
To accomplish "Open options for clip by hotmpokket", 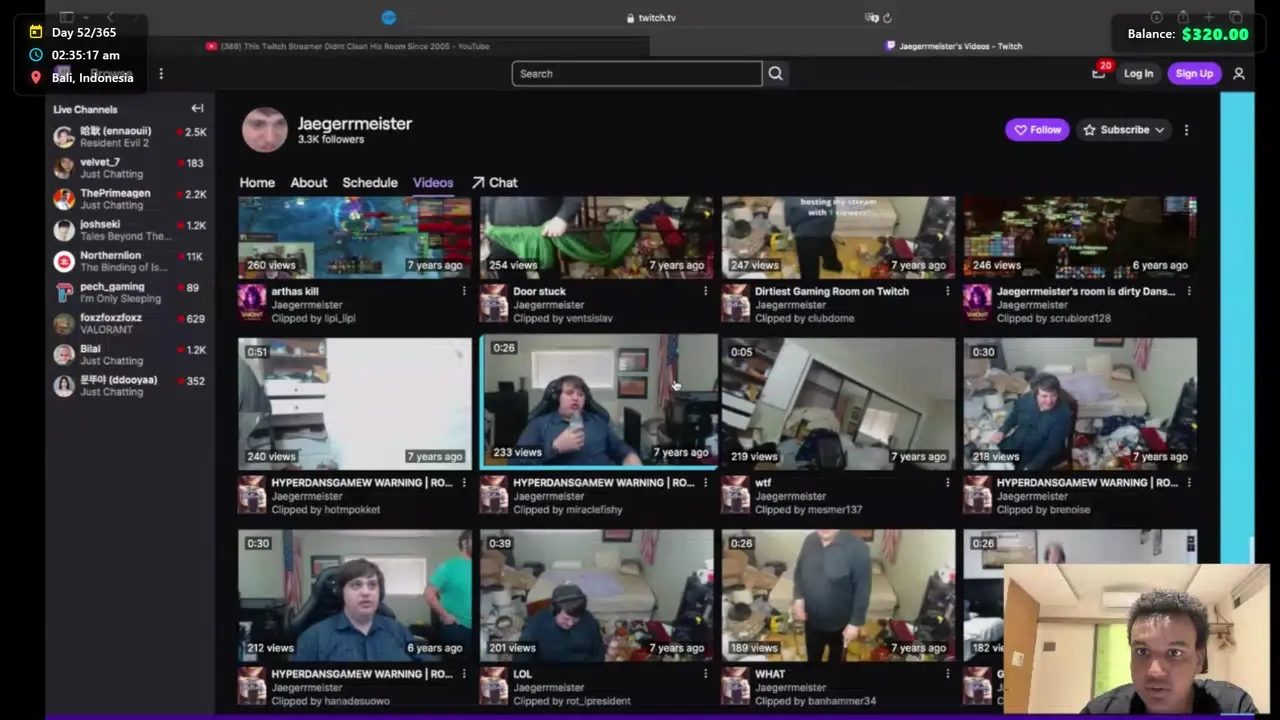I will (x=463, y=482).
